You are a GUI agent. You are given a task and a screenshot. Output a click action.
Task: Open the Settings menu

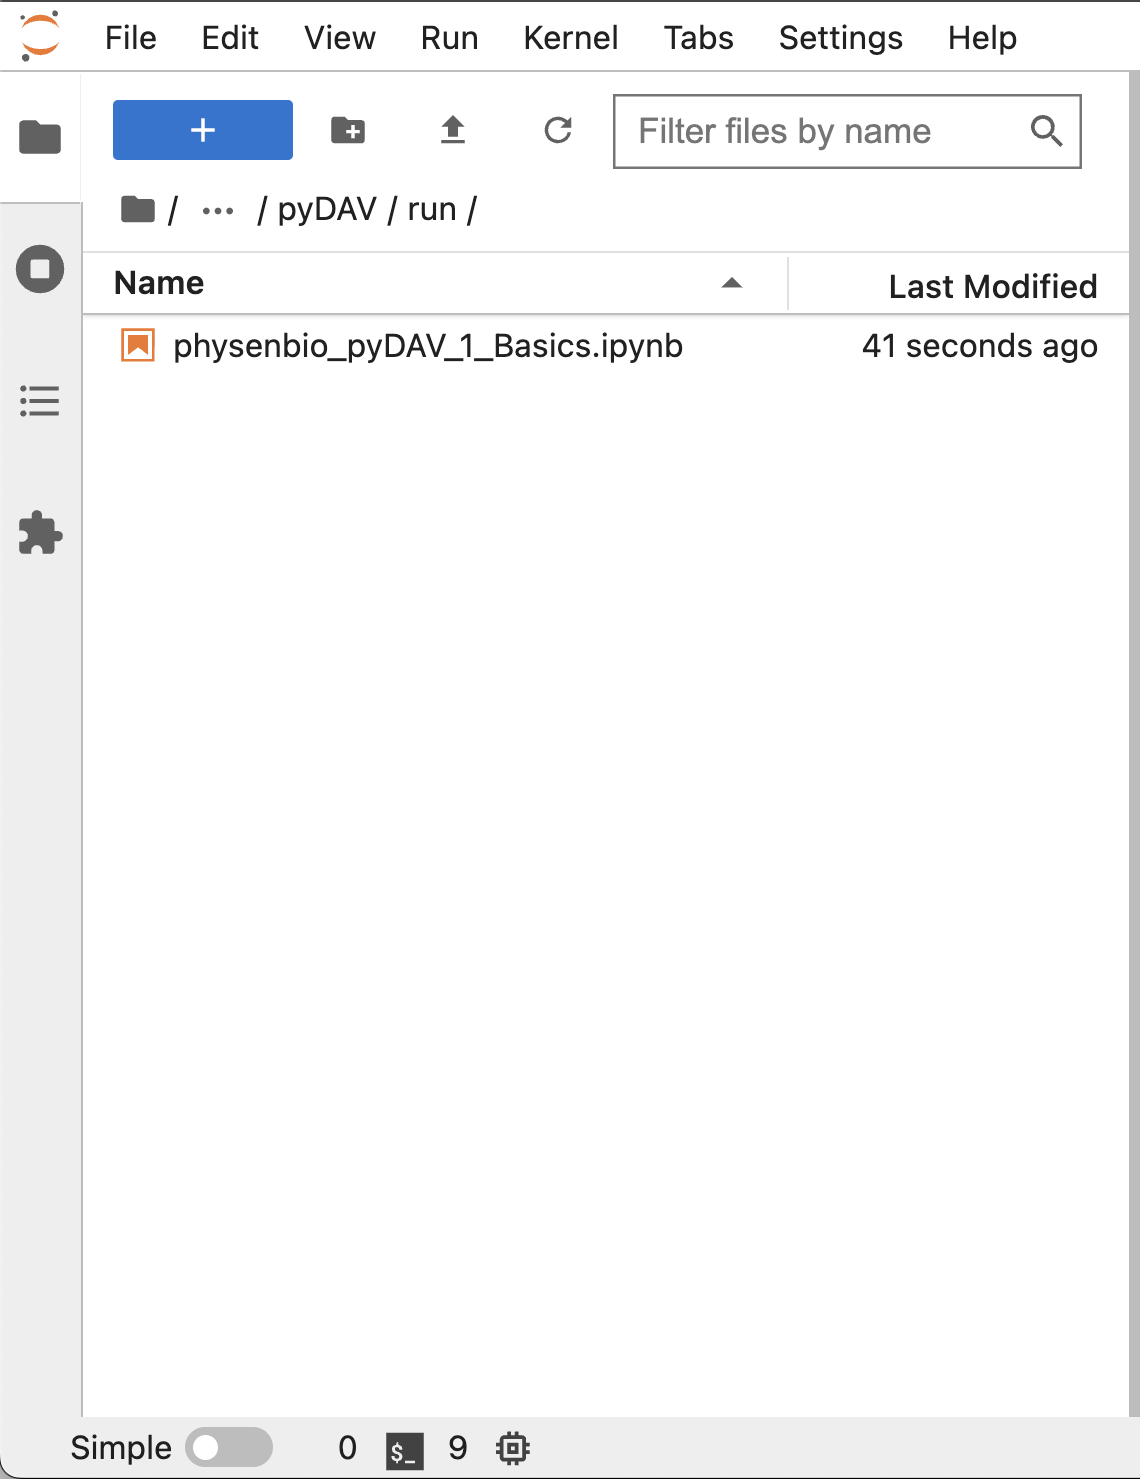point(840,37)
